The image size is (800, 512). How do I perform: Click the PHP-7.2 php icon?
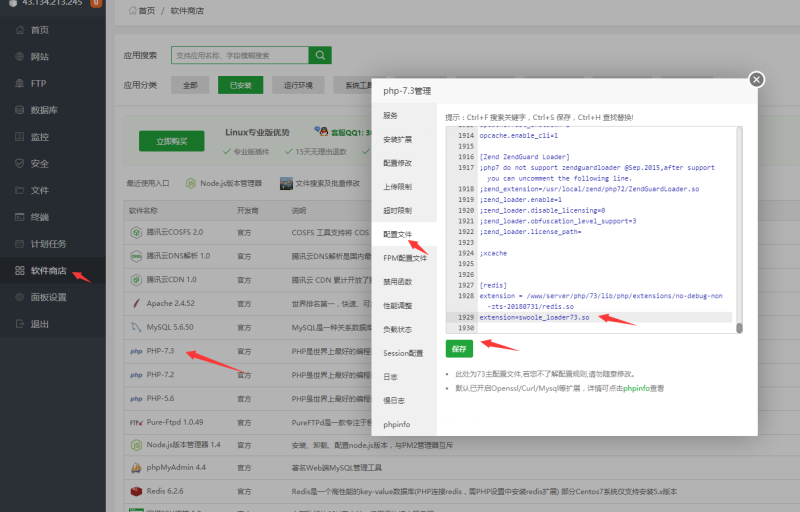[136, 375]
